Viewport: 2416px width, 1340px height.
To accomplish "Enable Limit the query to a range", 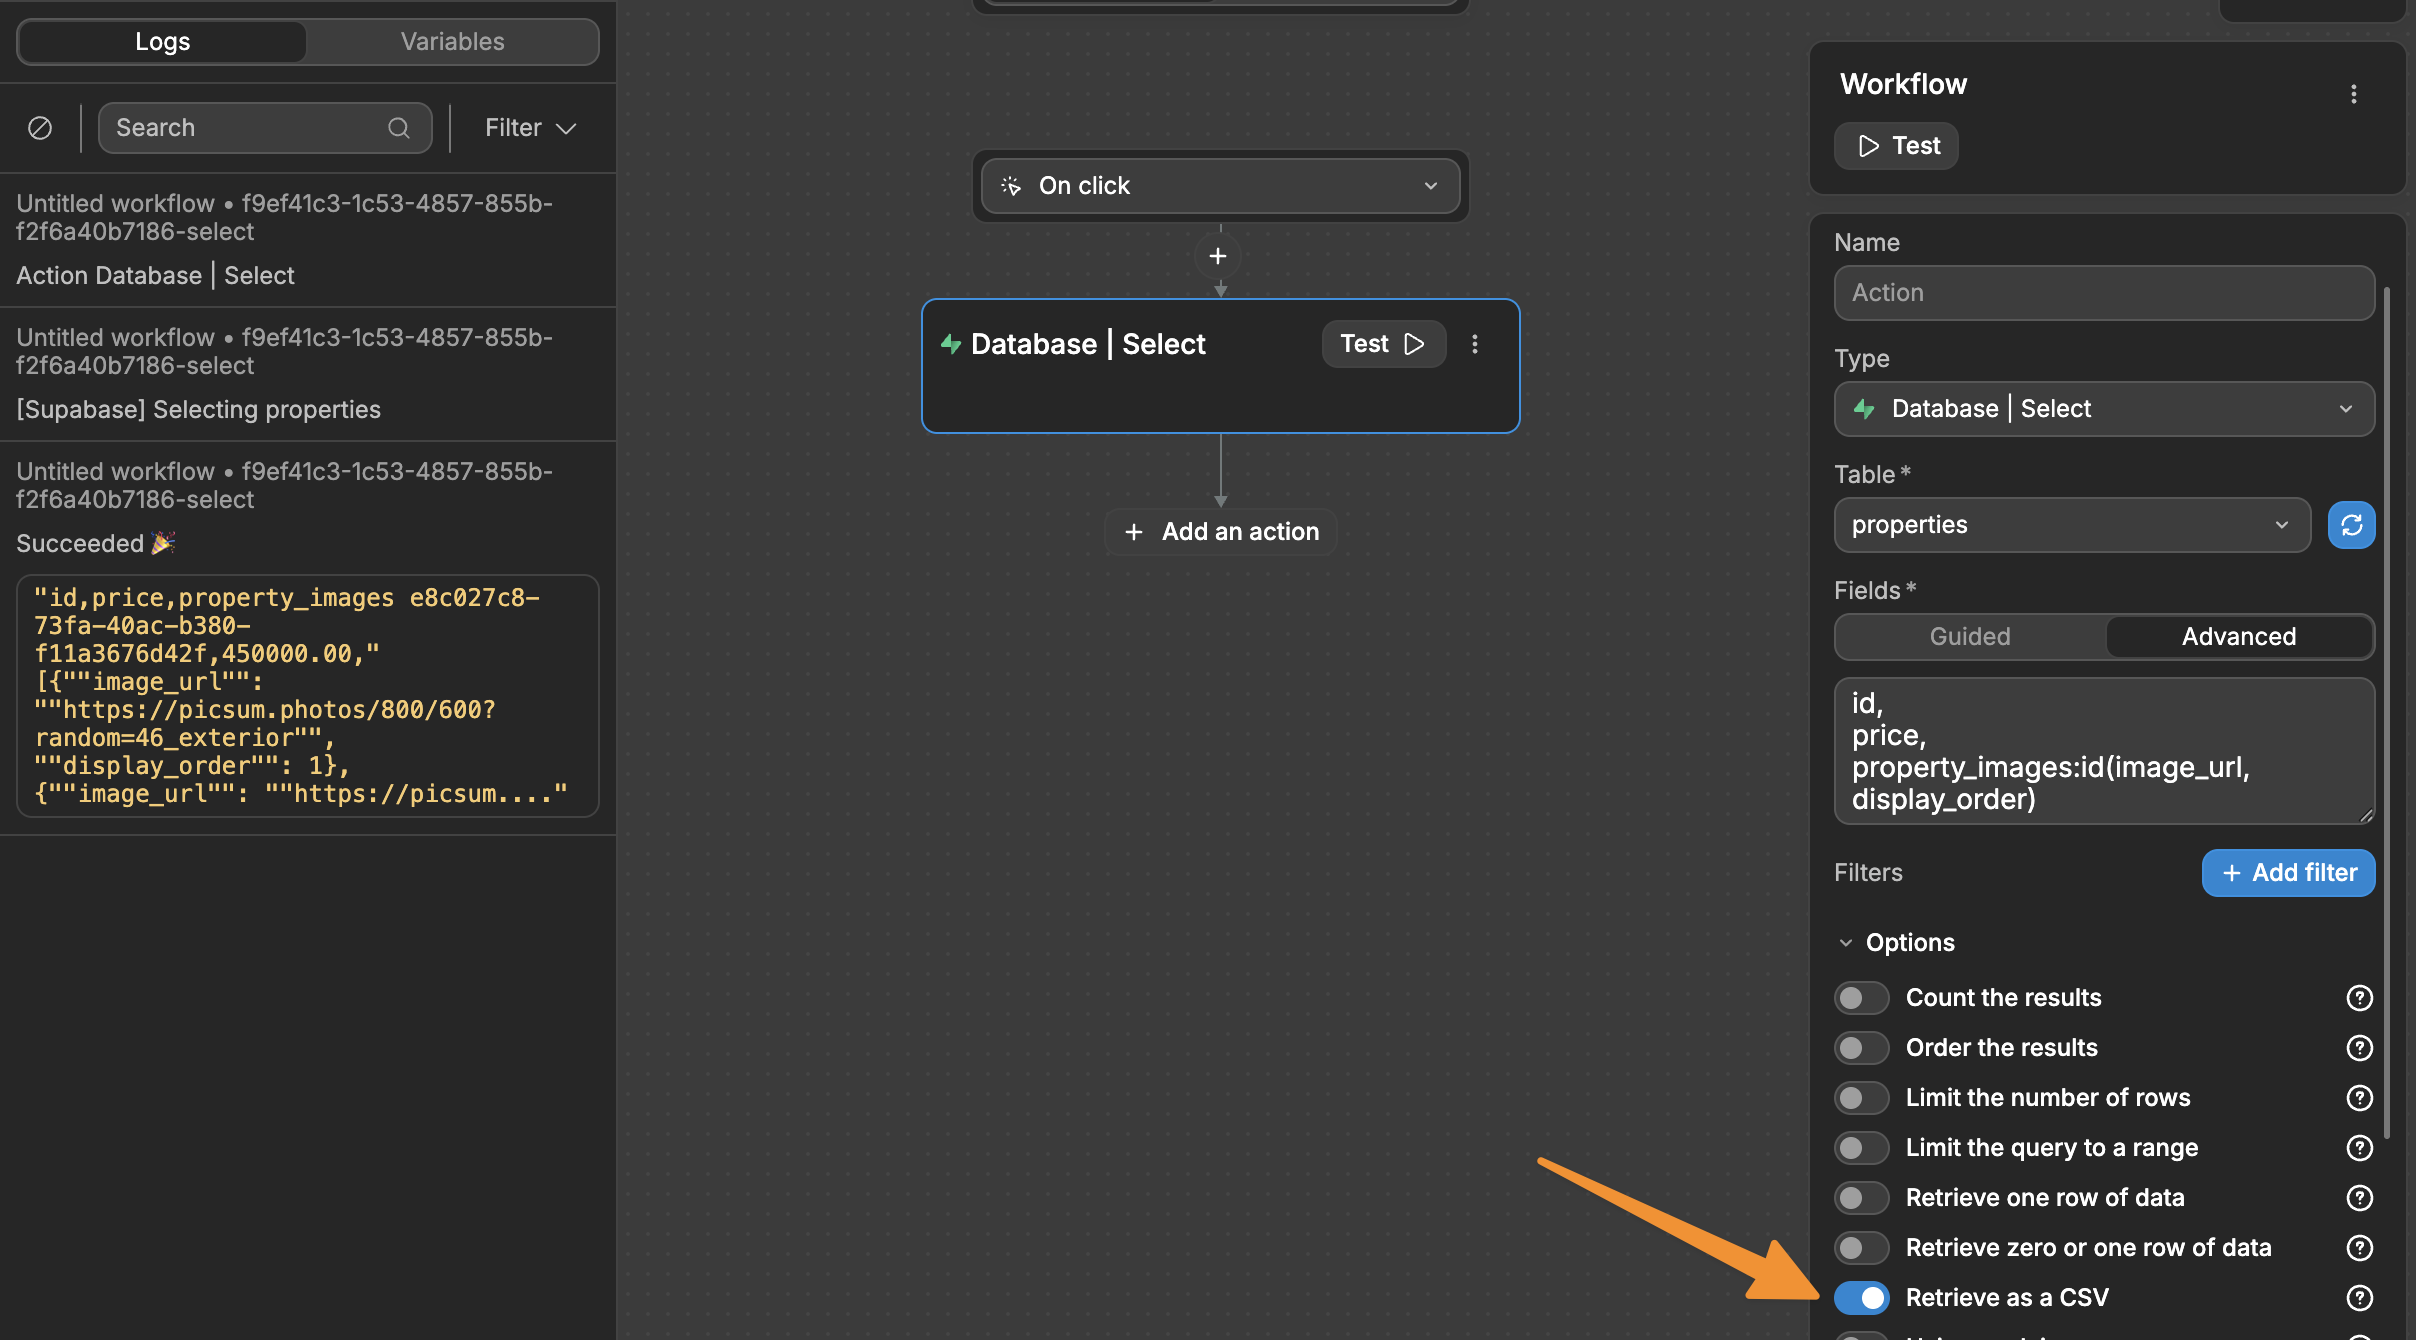I will [x=1862, y=1148].
